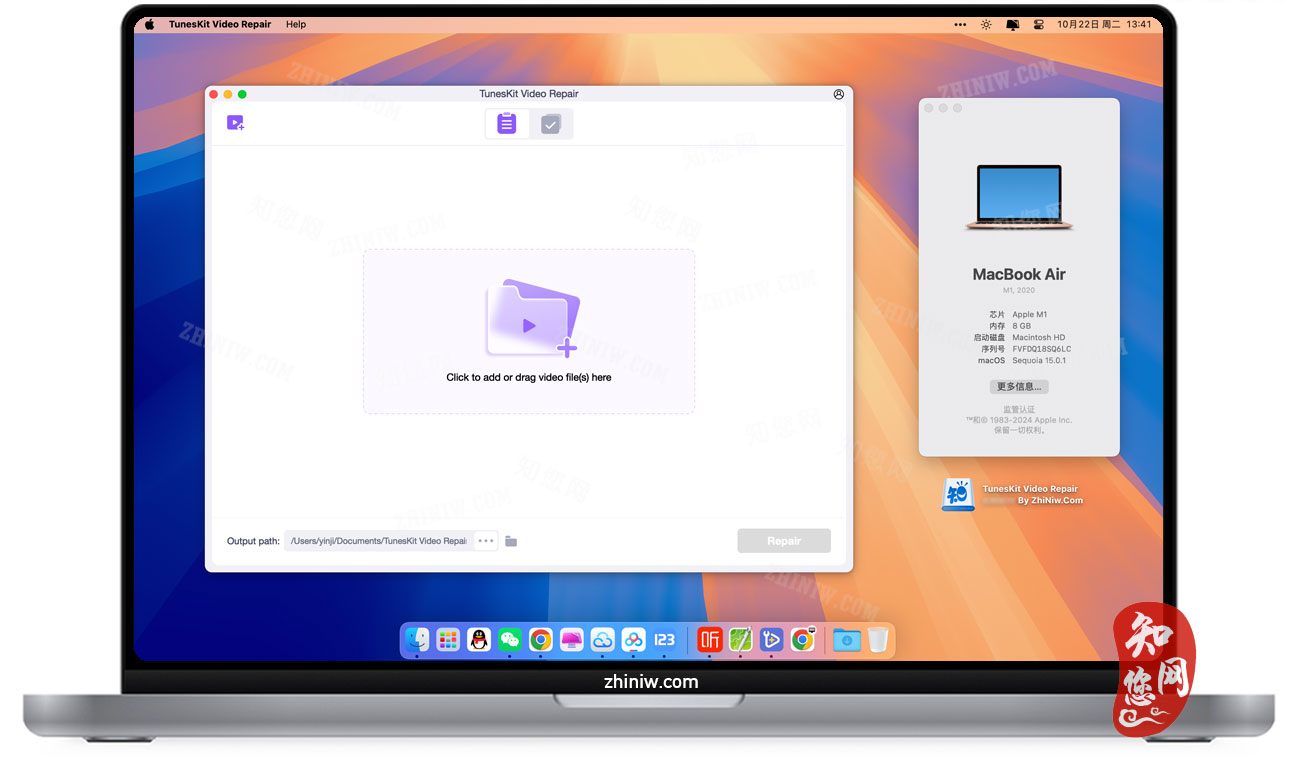Open the first Chrome icon in dock

(x=541, y=640)
